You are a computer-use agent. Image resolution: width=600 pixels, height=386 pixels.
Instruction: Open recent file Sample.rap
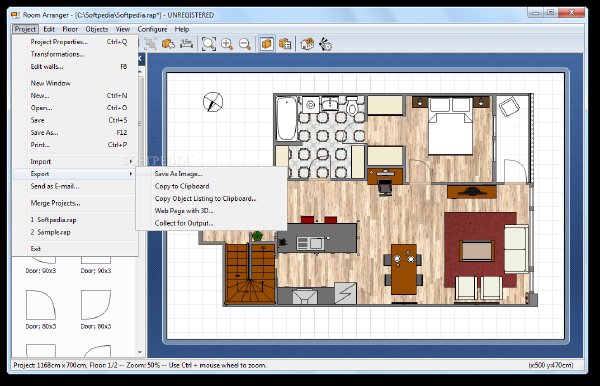tap(51, 232)
